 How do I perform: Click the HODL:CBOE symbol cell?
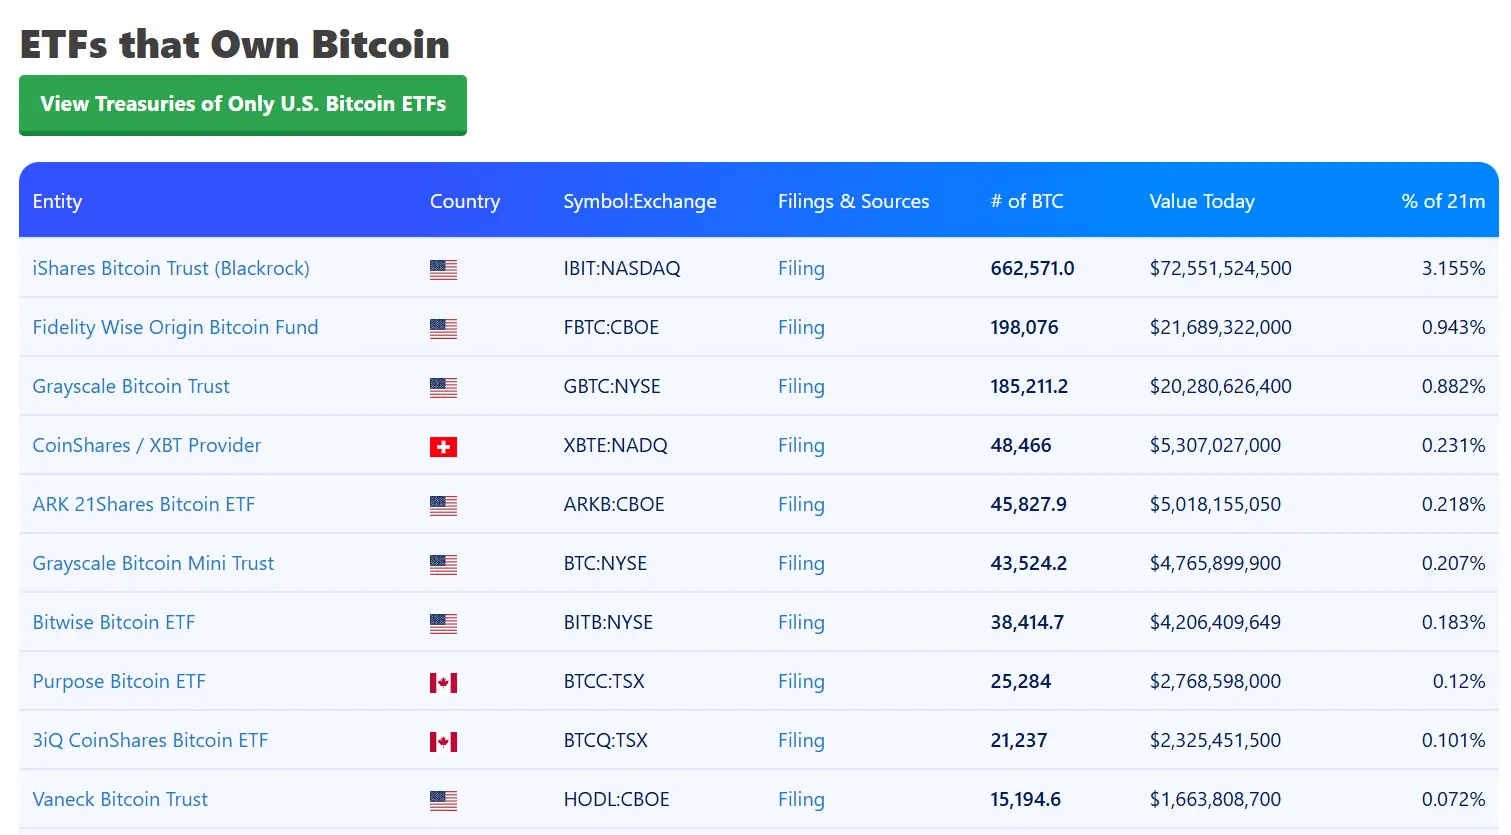click(616, 799)
